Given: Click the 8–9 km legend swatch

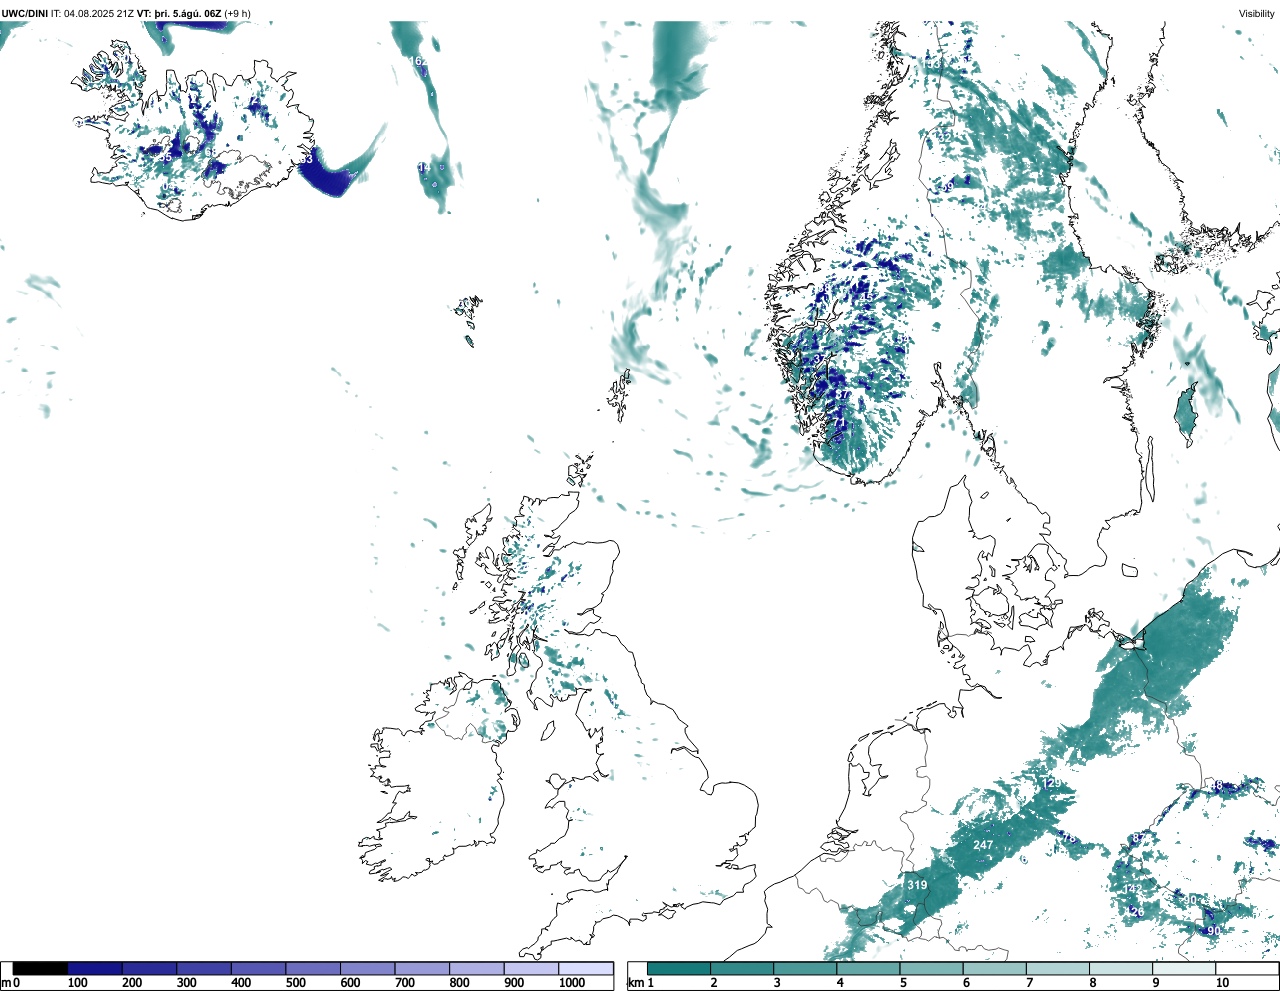Looking at the screenshot, I should coord(1120,968).
